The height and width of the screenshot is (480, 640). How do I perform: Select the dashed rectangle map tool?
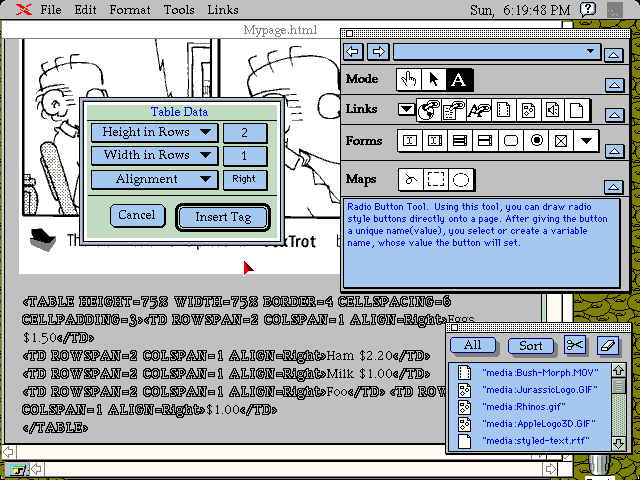(x=436, y=180)
